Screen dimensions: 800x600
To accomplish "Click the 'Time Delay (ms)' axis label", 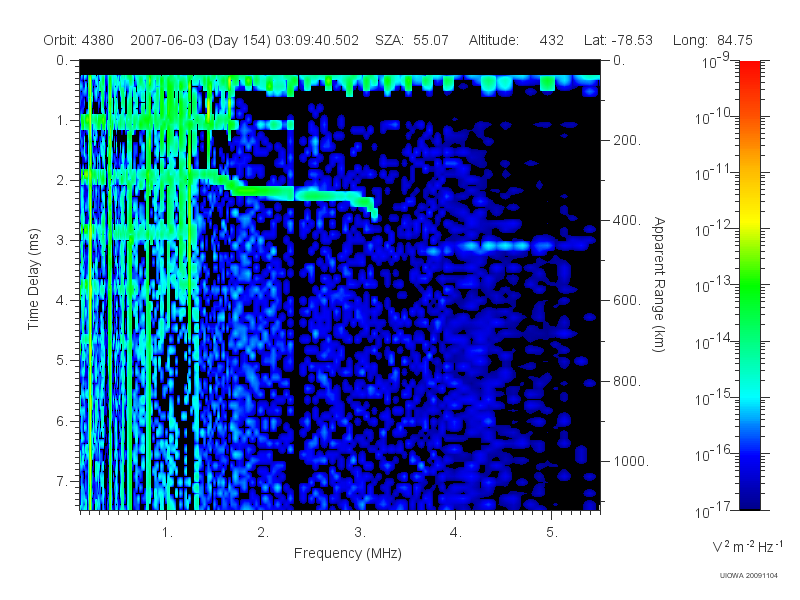I will (33, 279).
